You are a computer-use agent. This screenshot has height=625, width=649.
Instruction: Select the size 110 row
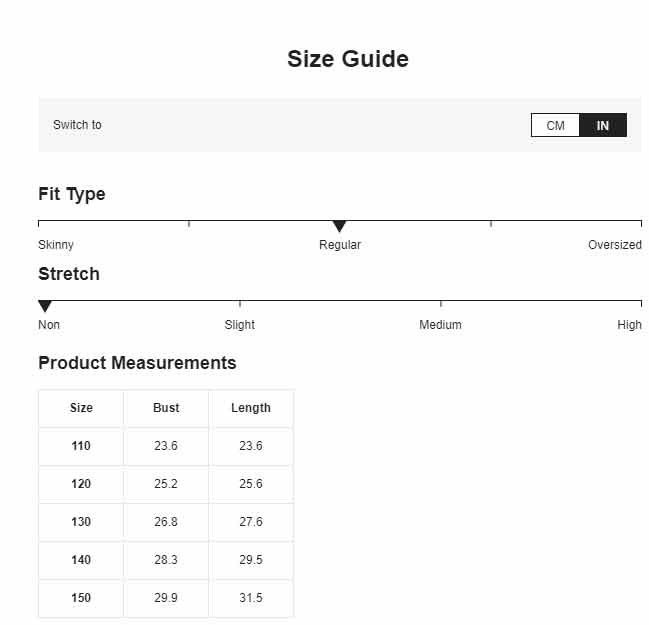(81, 446)
